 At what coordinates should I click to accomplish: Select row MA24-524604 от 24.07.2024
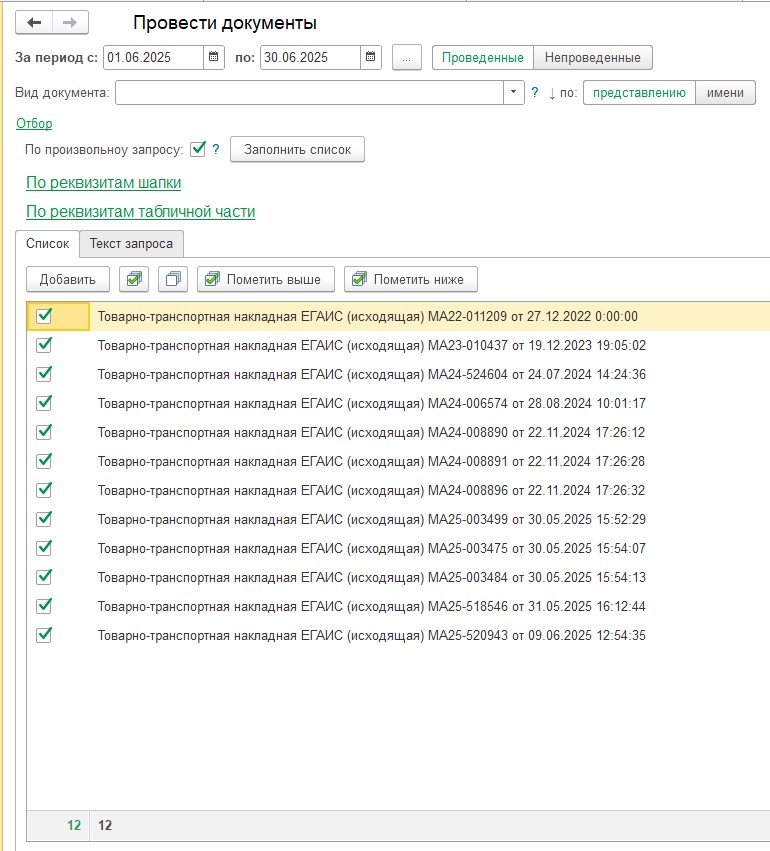point(398,374)
